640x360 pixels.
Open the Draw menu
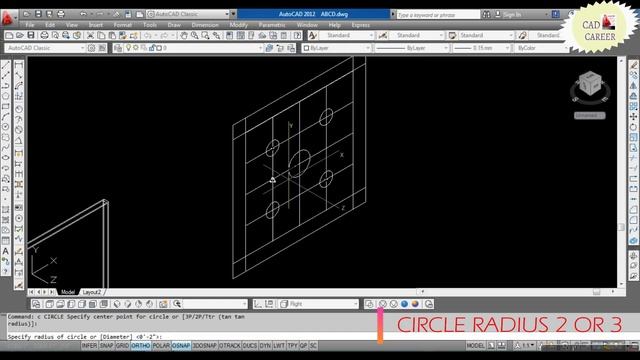[174, 25]
